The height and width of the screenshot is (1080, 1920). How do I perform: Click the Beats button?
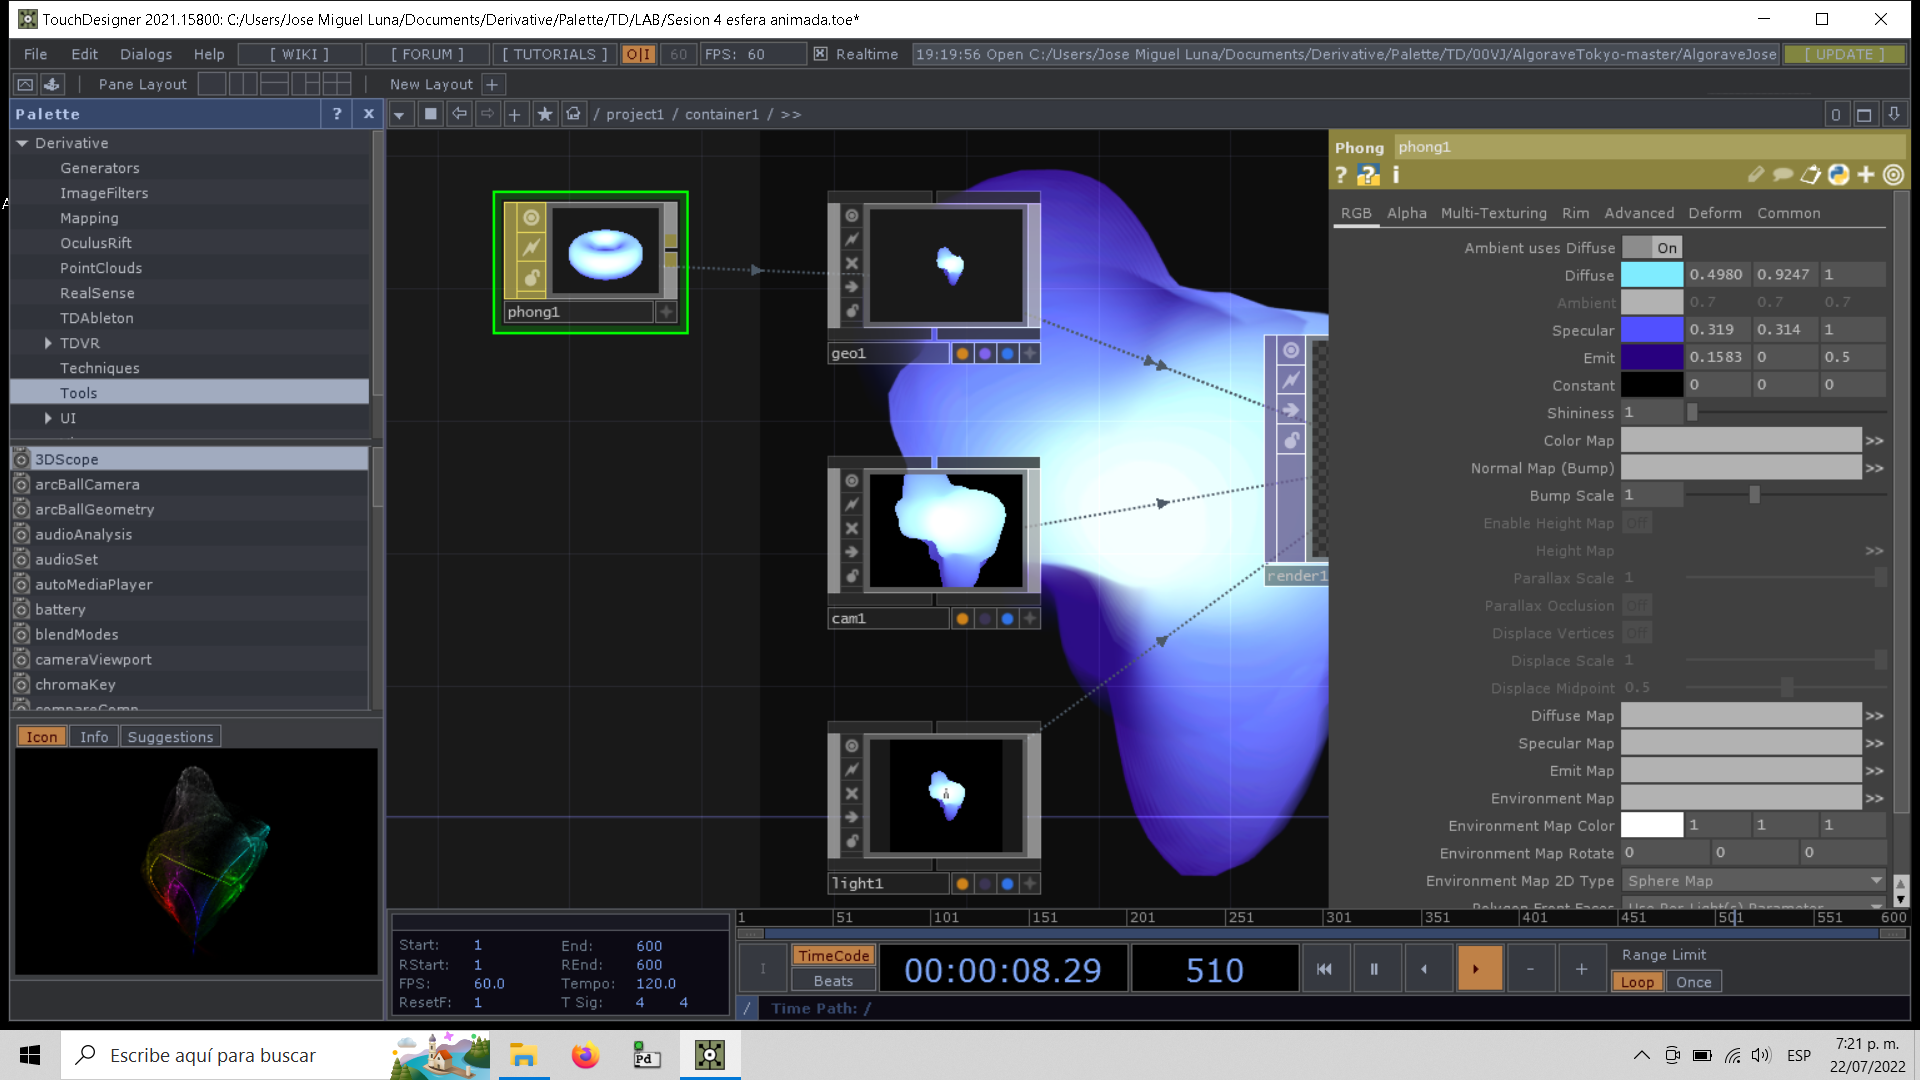coord(833,981)
